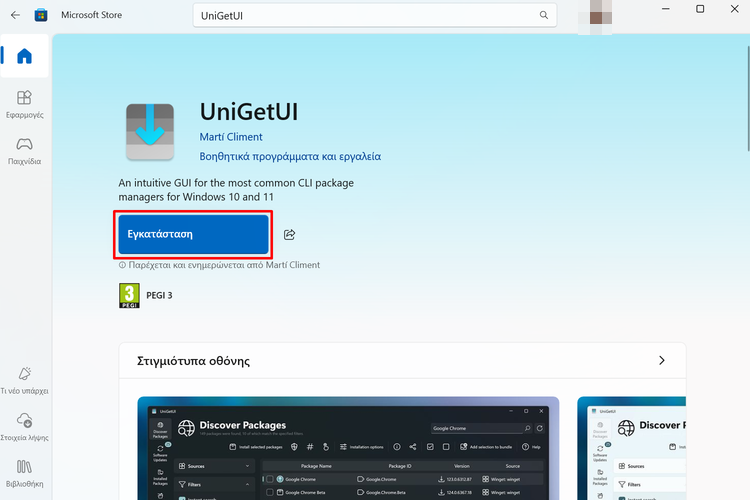Click the info icon before Παρέχεται
The image size is (750, 500).
[x=122, y=265]
